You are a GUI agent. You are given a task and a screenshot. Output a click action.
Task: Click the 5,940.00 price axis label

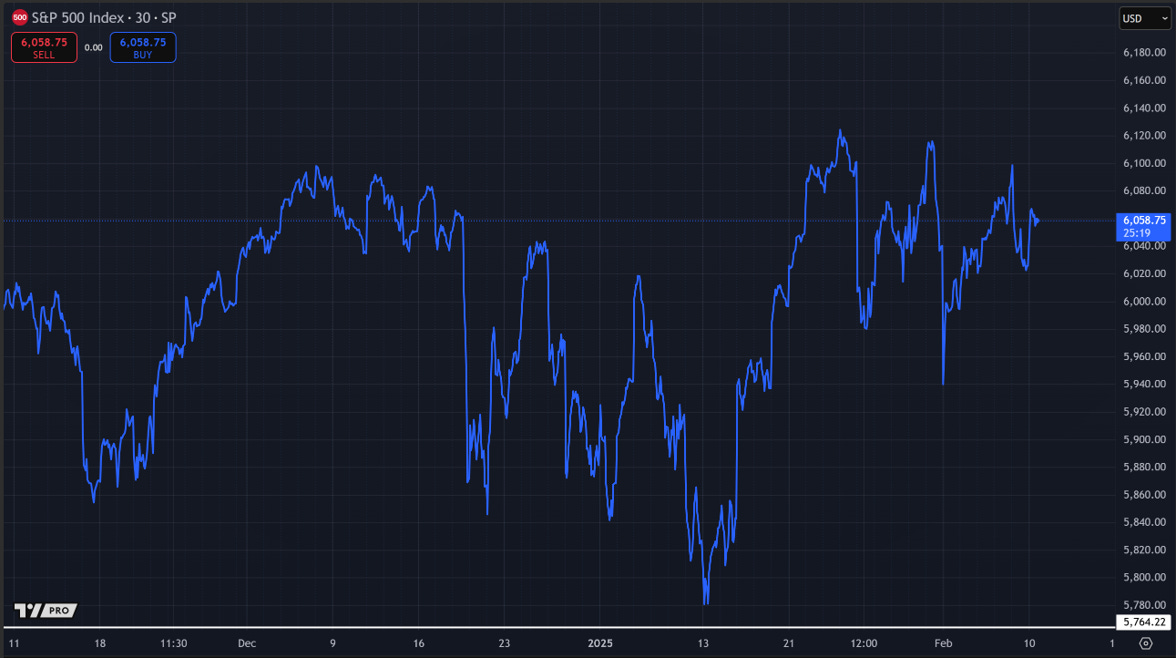[x=1144, y=383]
